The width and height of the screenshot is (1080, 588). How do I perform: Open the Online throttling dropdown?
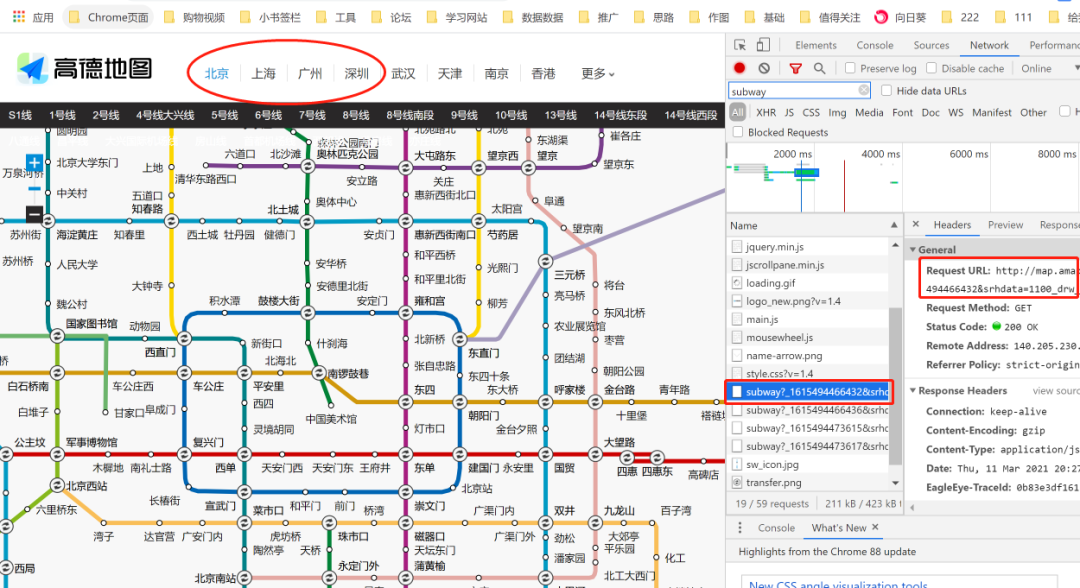(1048, 68)
